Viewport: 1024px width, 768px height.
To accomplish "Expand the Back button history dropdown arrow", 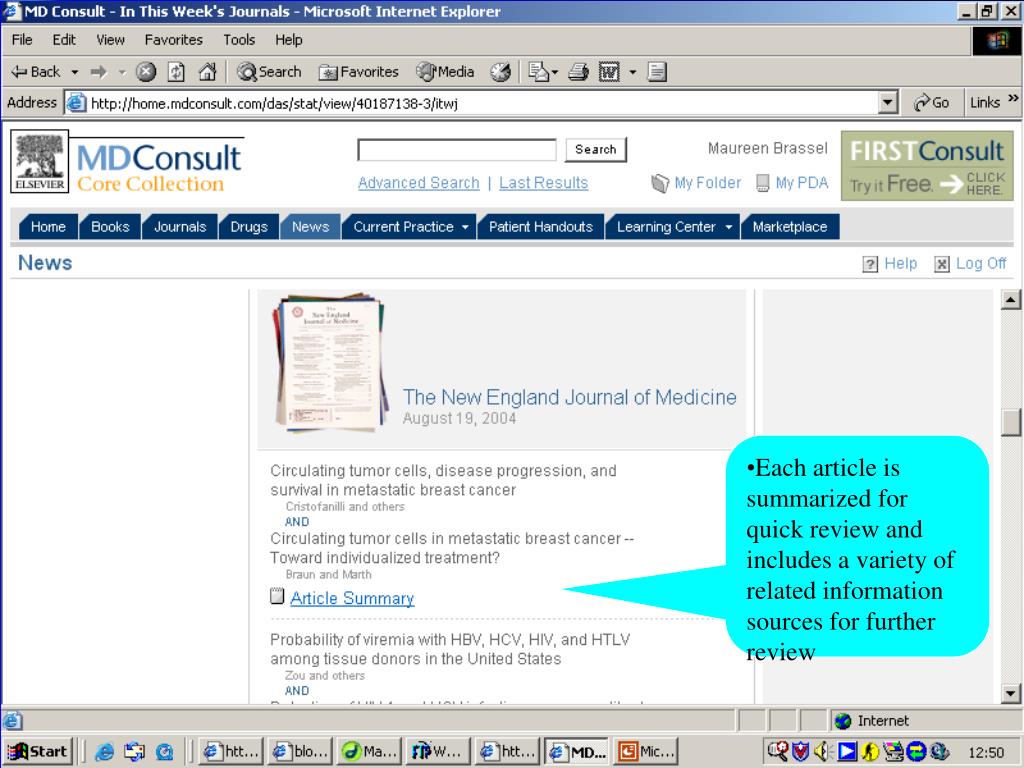I will click(74, 72).
